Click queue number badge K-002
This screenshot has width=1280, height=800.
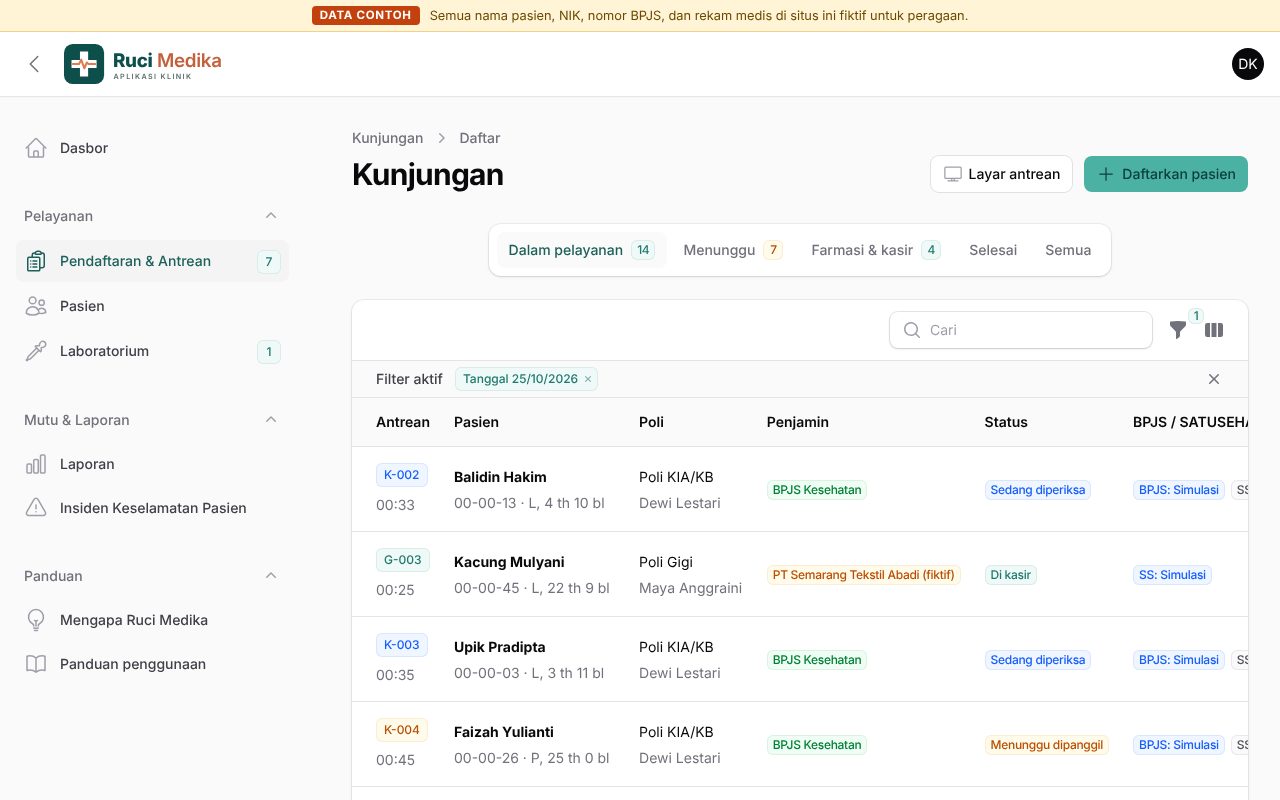[x=402, y=475]
